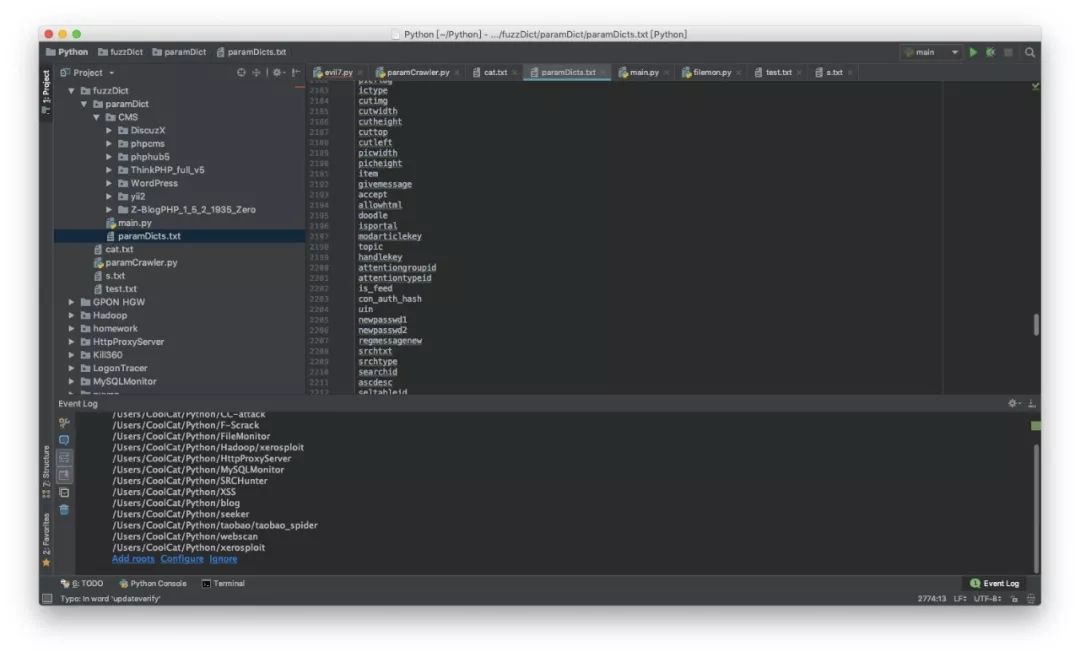Collapse the CMS folder

(x=97, y=117)
